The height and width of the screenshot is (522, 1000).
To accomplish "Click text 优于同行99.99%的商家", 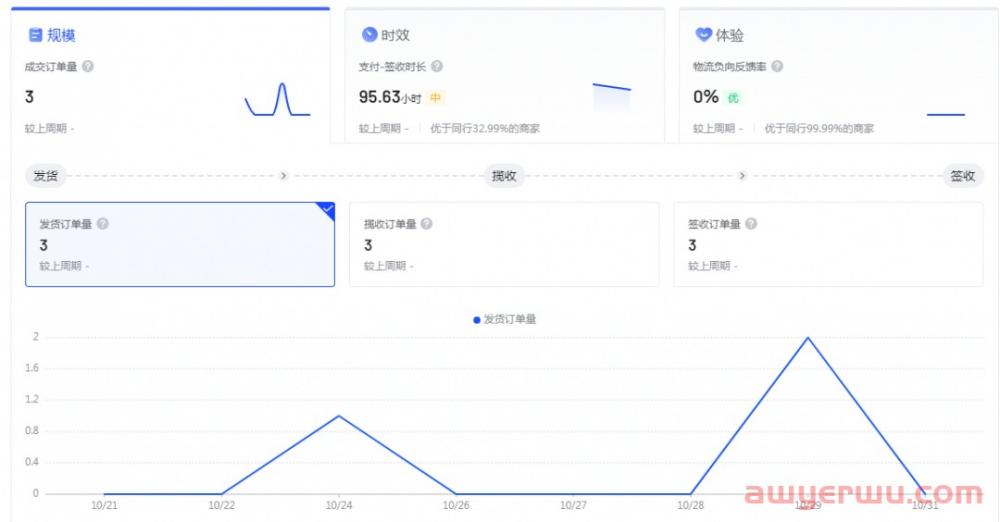I will pyautogui.click(x=819, y=128).
